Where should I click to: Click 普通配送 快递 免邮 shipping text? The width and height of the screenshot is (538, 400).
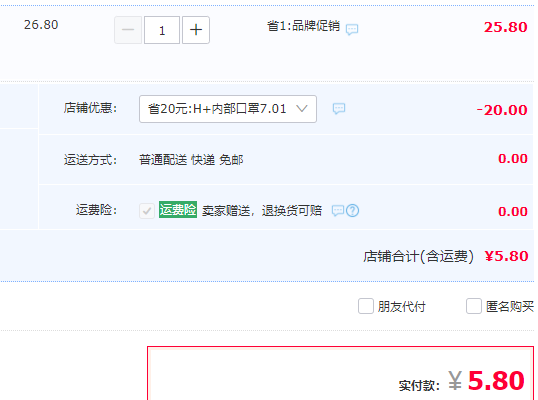pos(191,160)
